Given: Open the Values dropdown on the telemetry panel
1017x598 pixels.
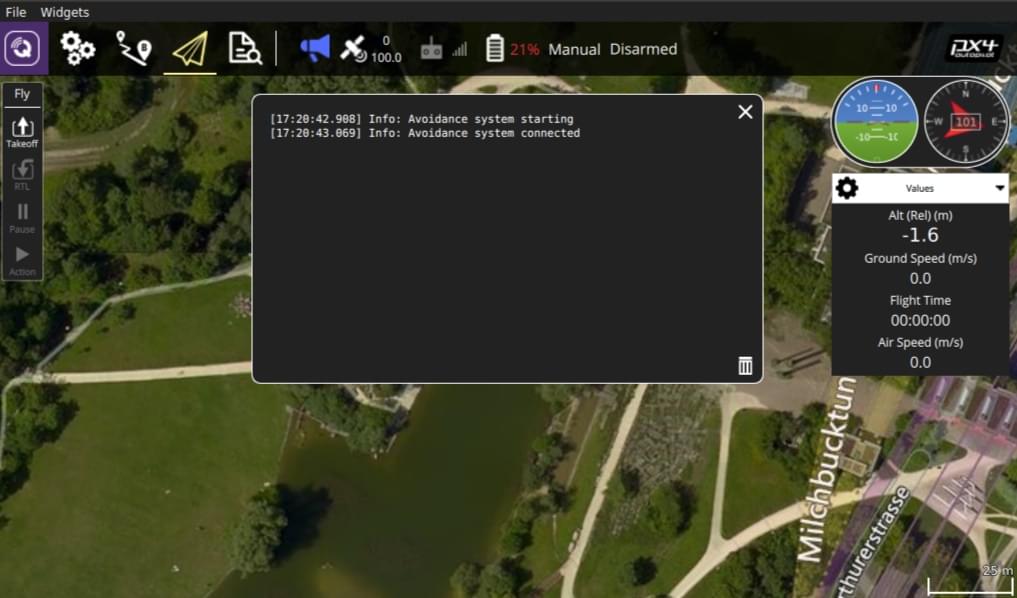Looking at the screenshot, I should click(x=920, y=188).
